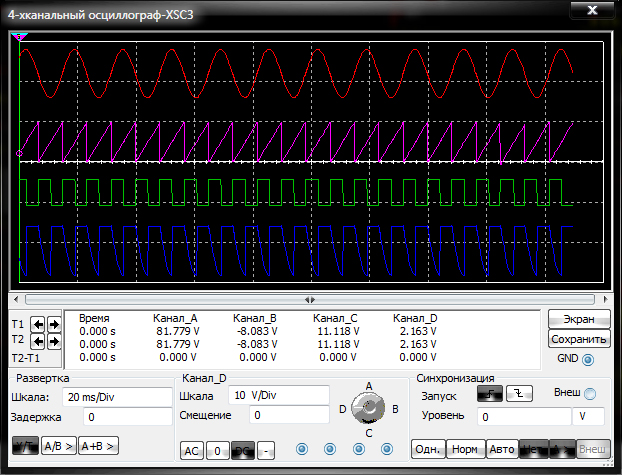This screenshot has width=622, height=475.
Task: Click the window resize grip at bottom-right corner
Action: point(608,463)
